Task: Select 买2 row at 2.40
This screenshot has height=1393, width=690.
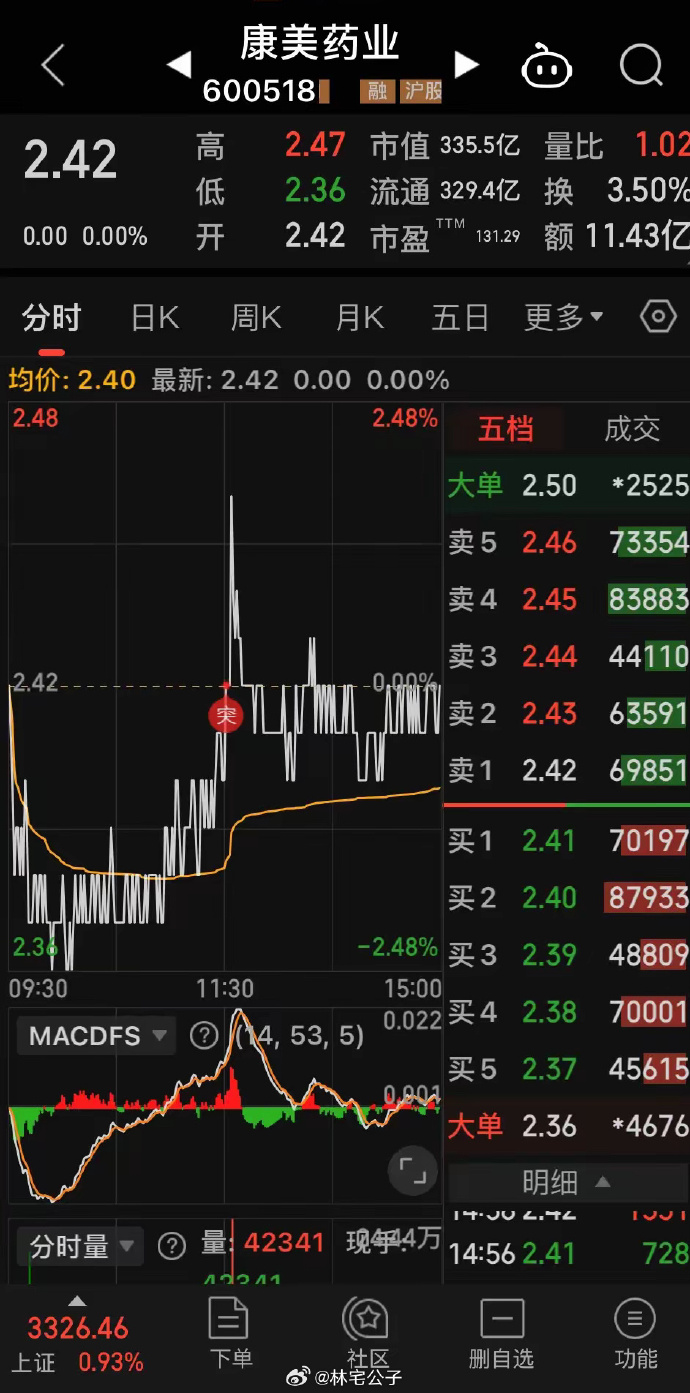Action: click(567, 897)
